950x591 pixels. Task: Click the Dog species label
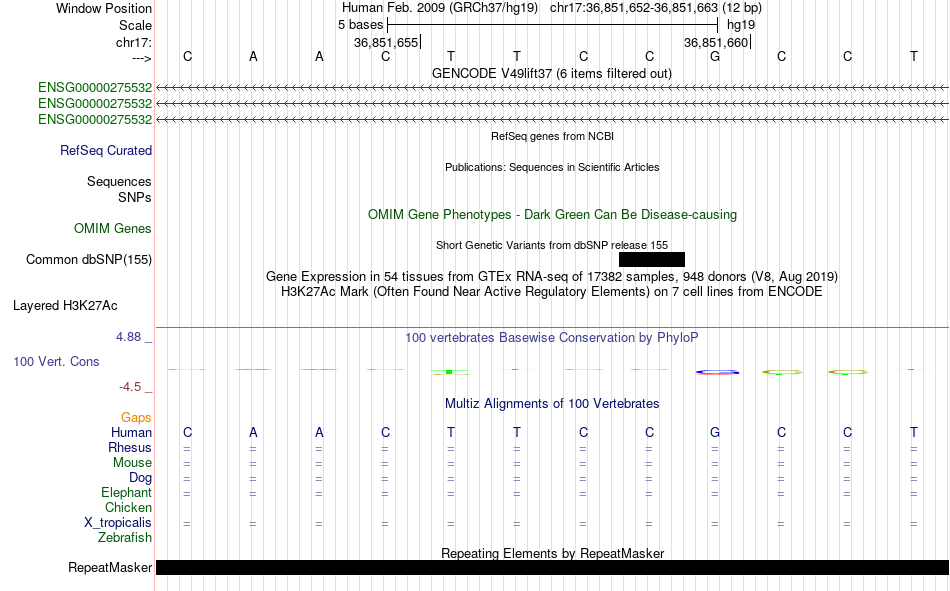(x=141, y=478)
